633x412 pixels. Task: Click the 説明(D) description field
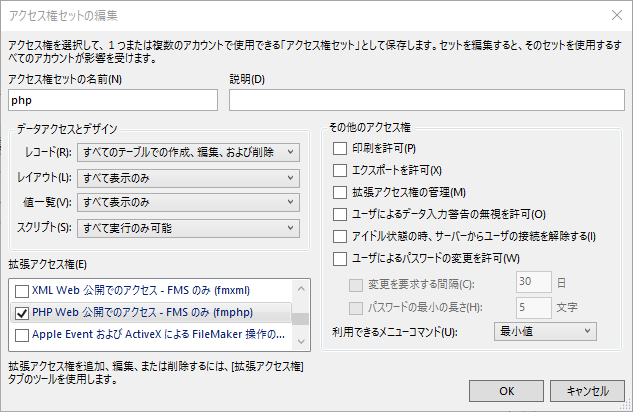point(427,100)
